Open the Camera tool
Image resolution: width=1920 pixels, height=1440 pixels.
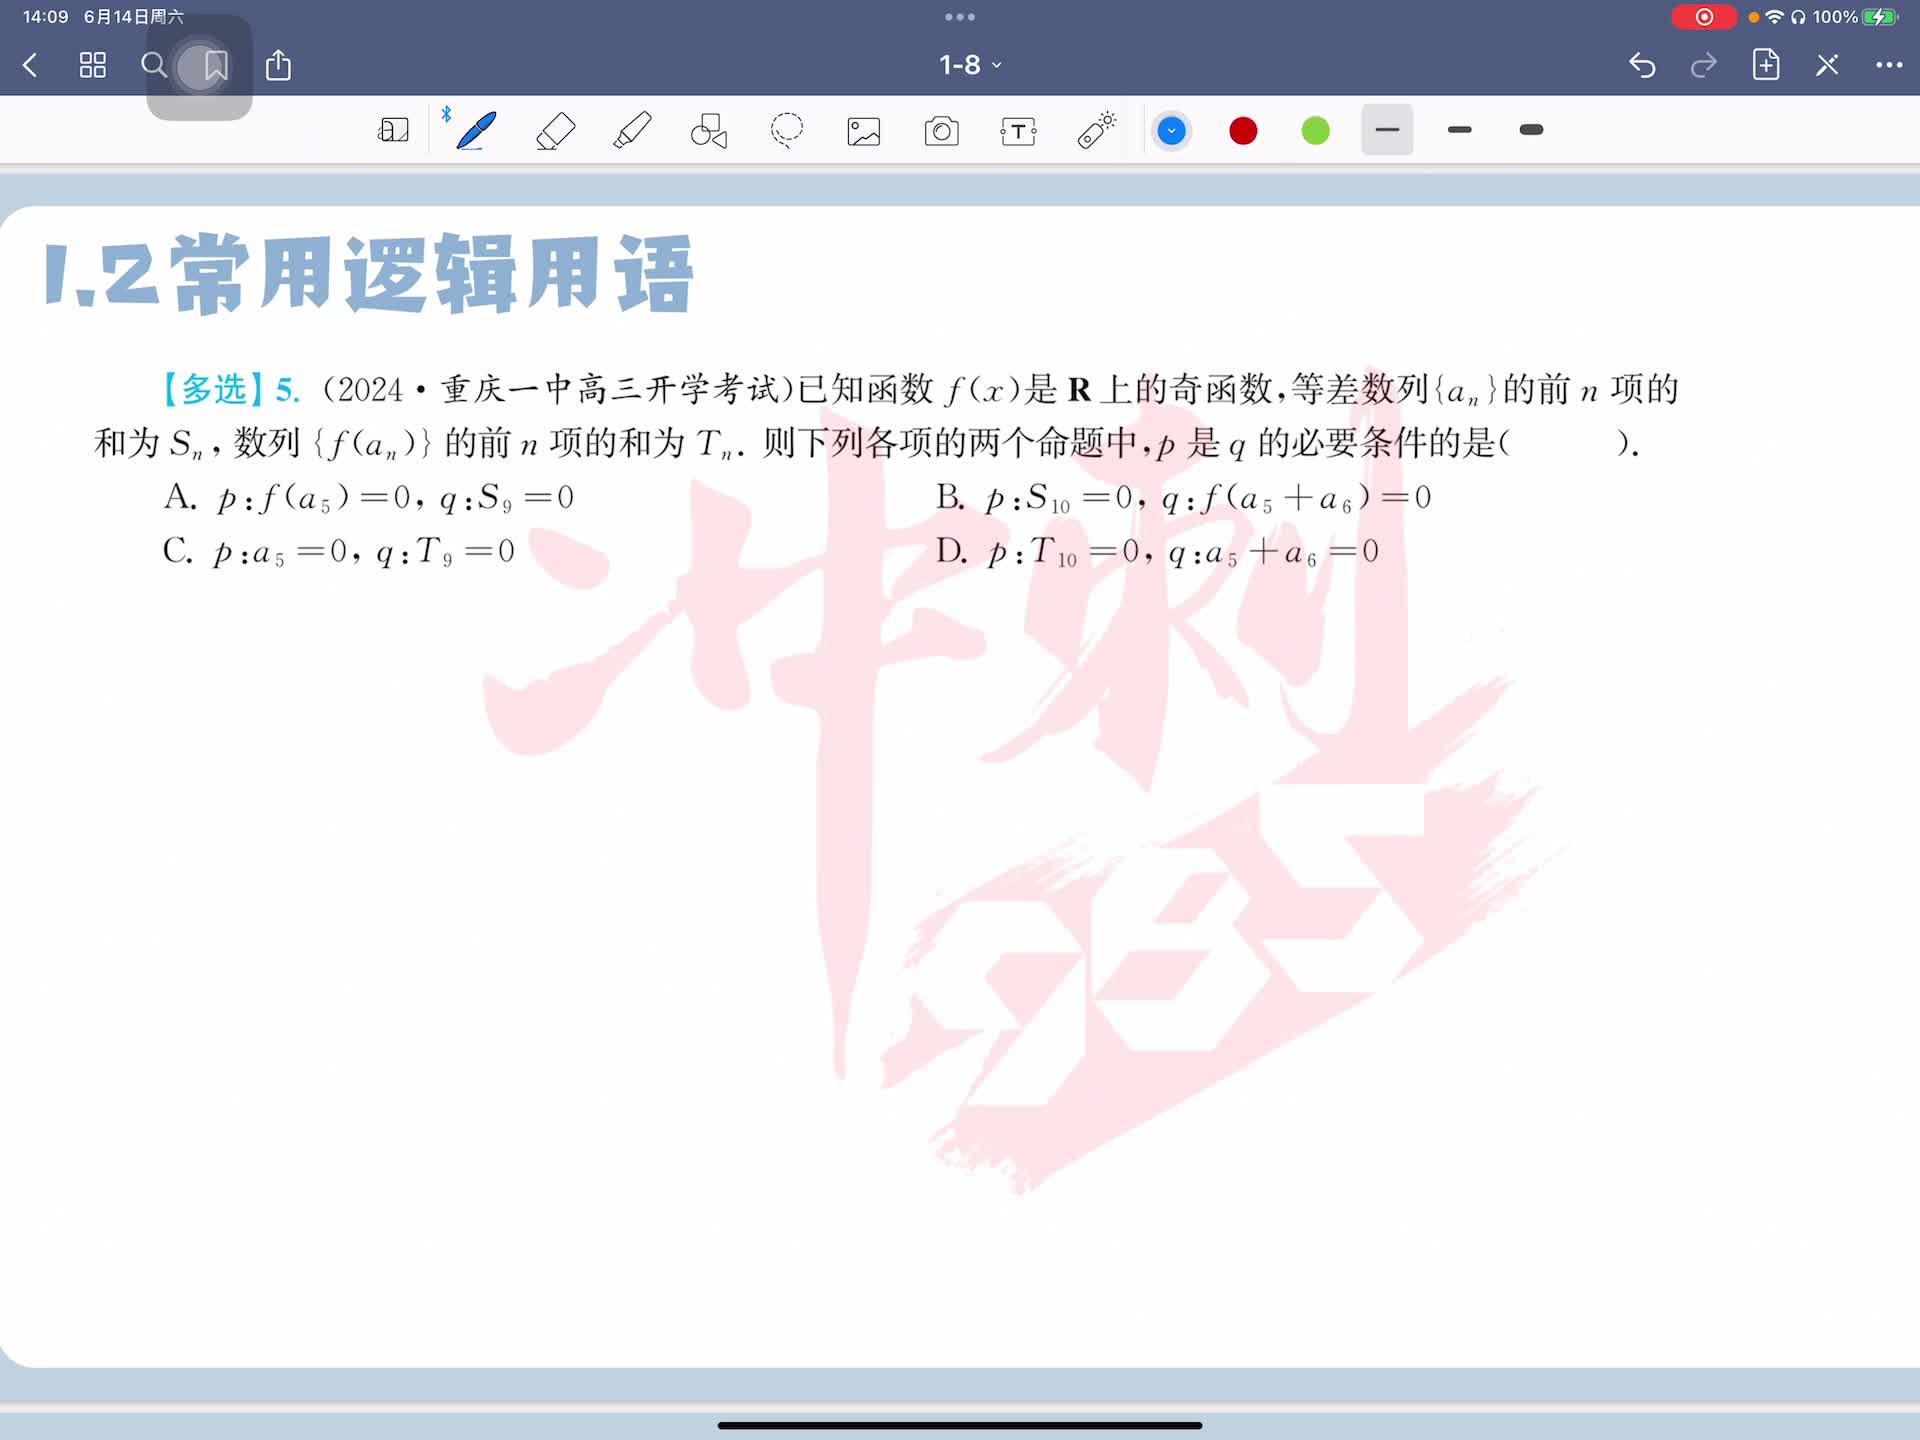click(x=941, y=131)
